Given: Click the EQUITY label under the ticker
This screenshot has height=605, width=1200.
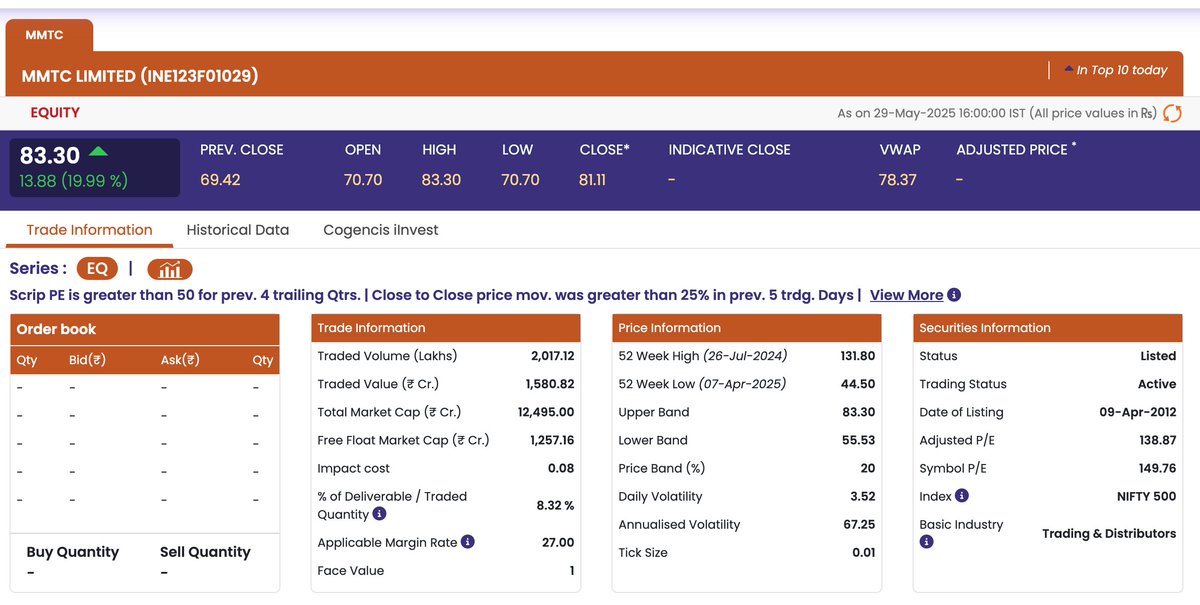Looking at the screenshot, I should click(x=55, y=113).
